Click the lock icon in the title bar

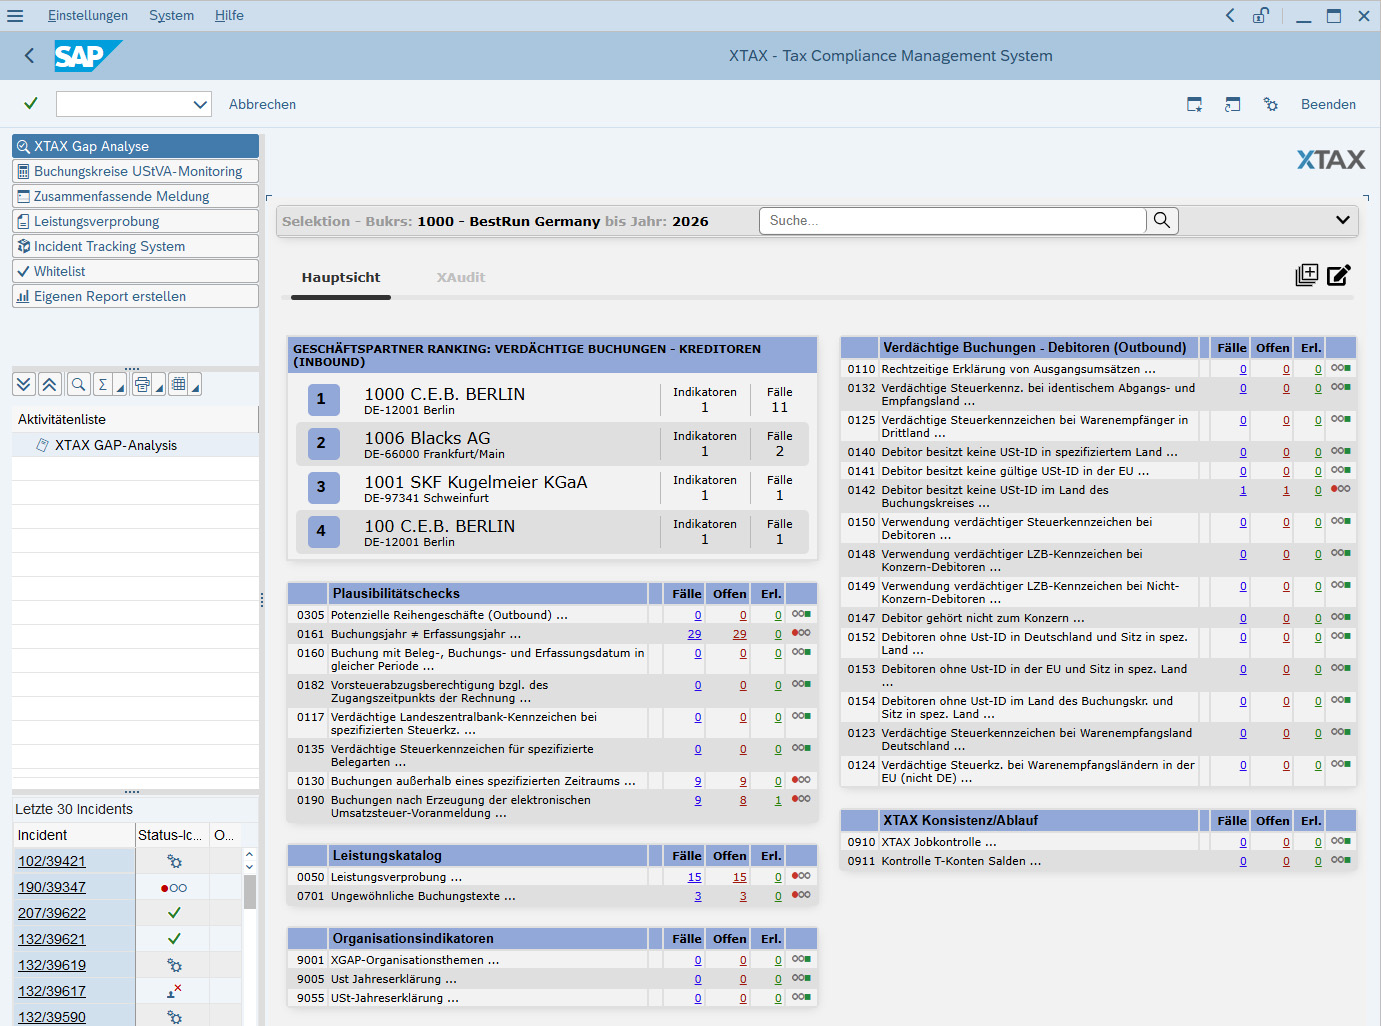pyautogui.click(x=1261, y=15)
